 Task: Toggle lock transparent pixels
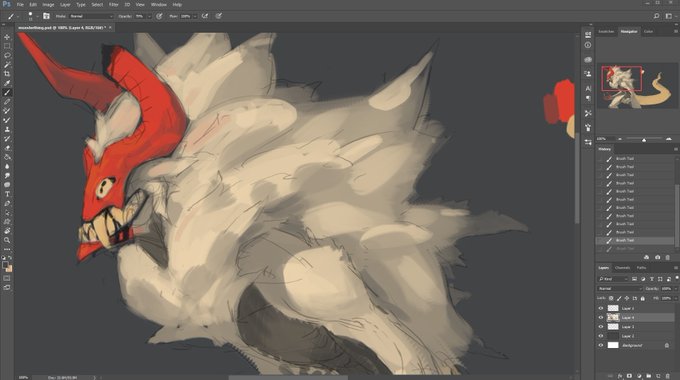[x=611, y=298]
